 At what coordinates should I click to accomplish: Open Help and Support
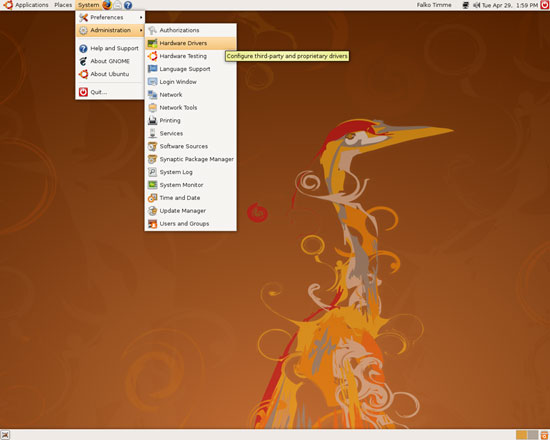pos(110,48)
